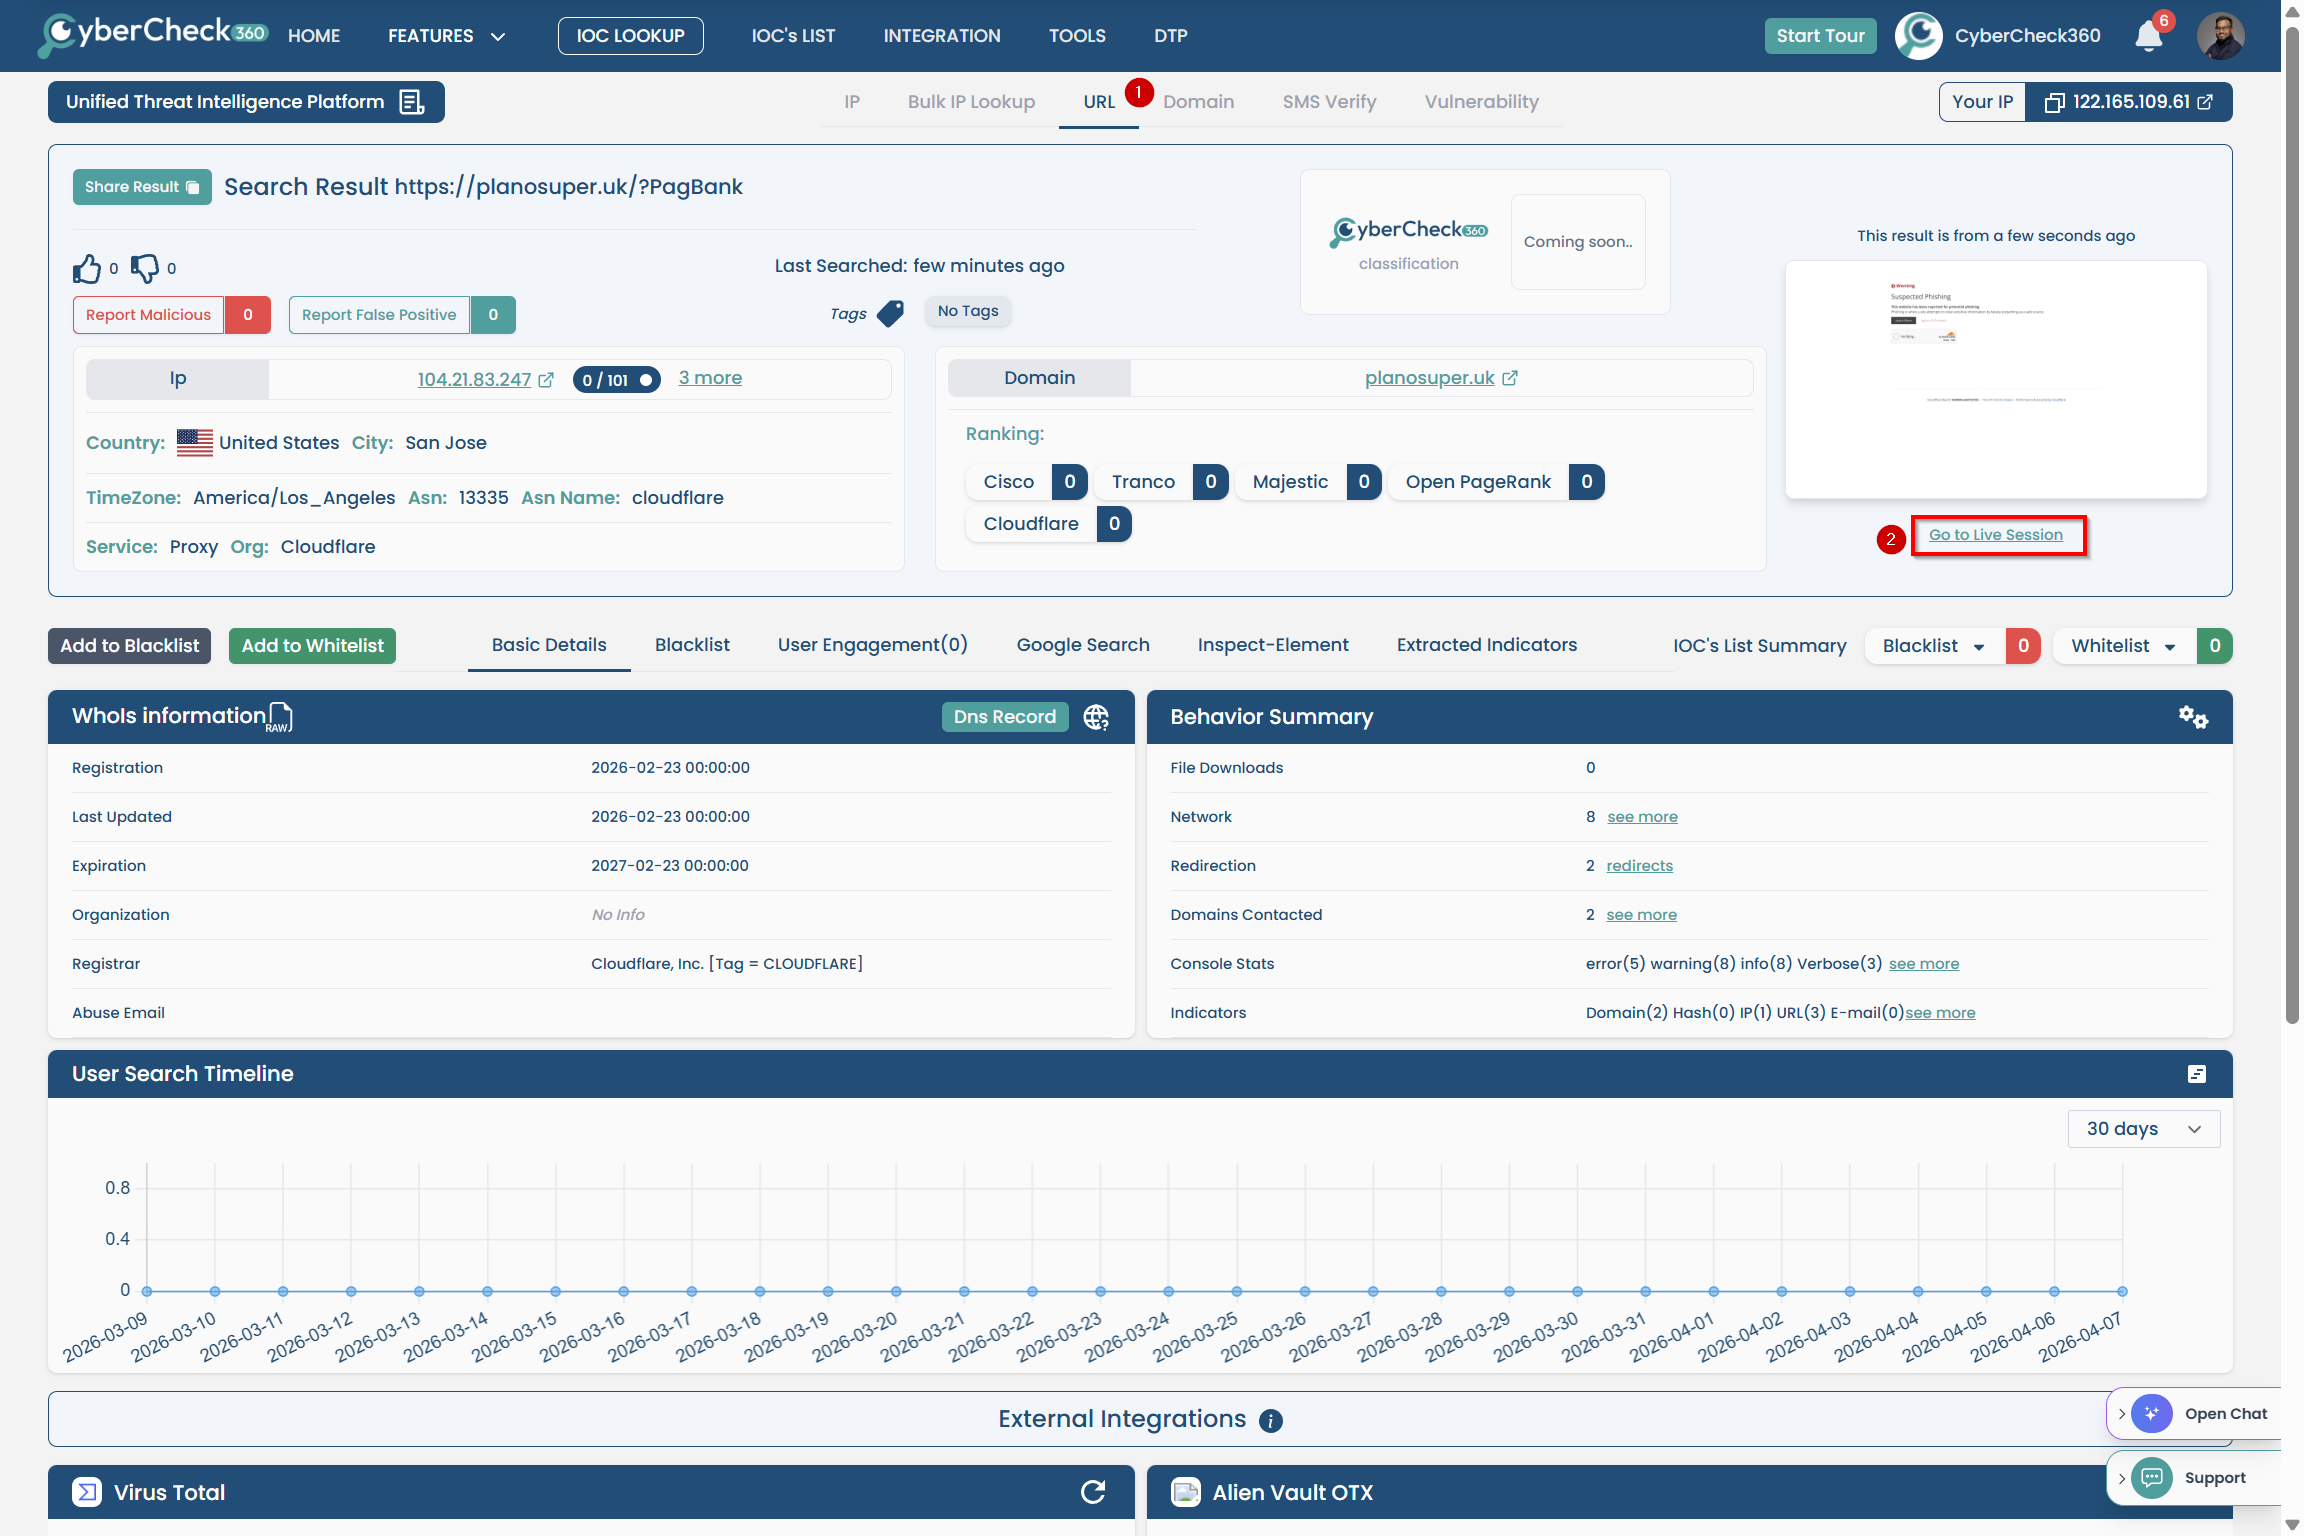Viewport: 2304px width, 1536px height.
Task: Click the 2026-04-07 point on timeline chart
Action: coord(2122,1291)
